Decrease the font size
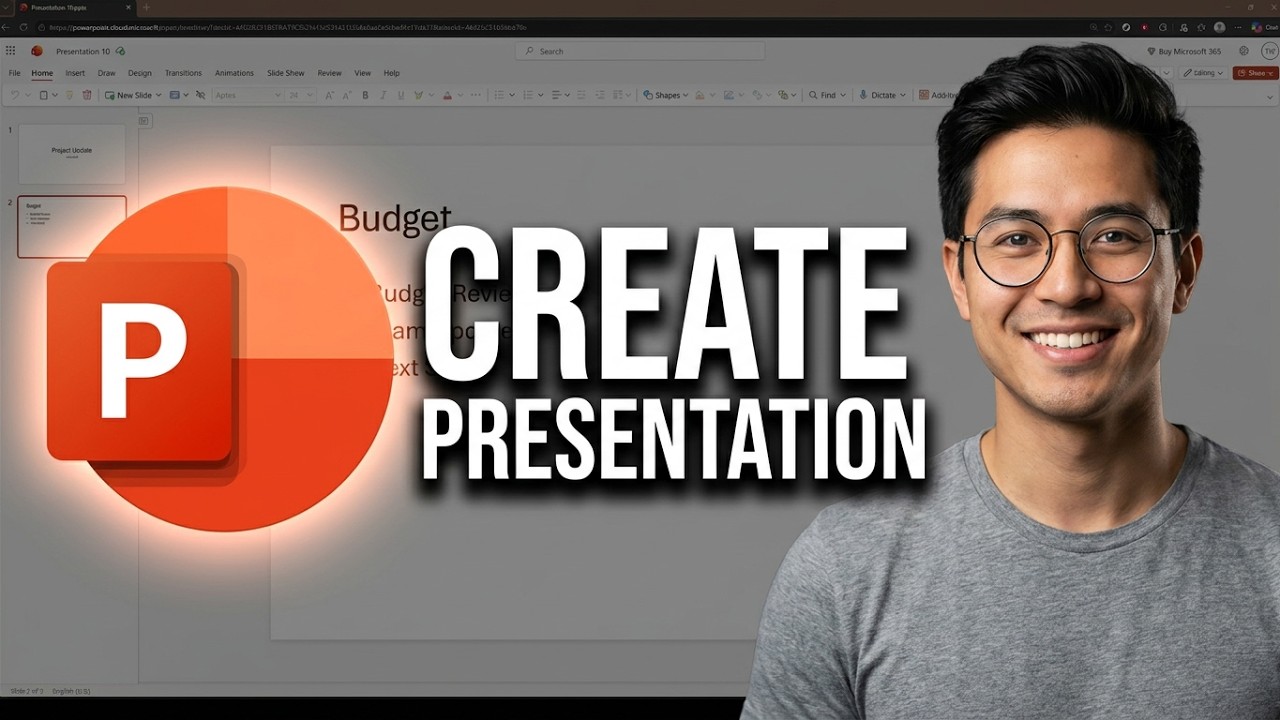Screen dimensions: 1280x720 click(x=347, y=95)
